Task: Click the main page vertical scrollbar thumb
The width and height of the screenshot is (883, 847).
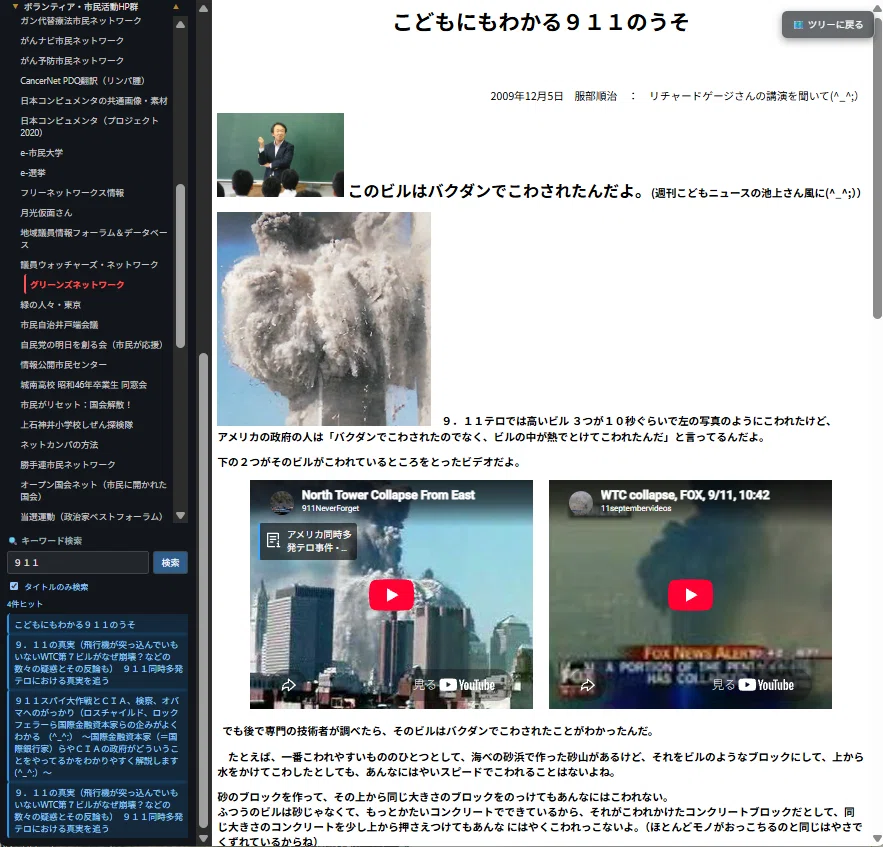Action: [x=877, y=169]
